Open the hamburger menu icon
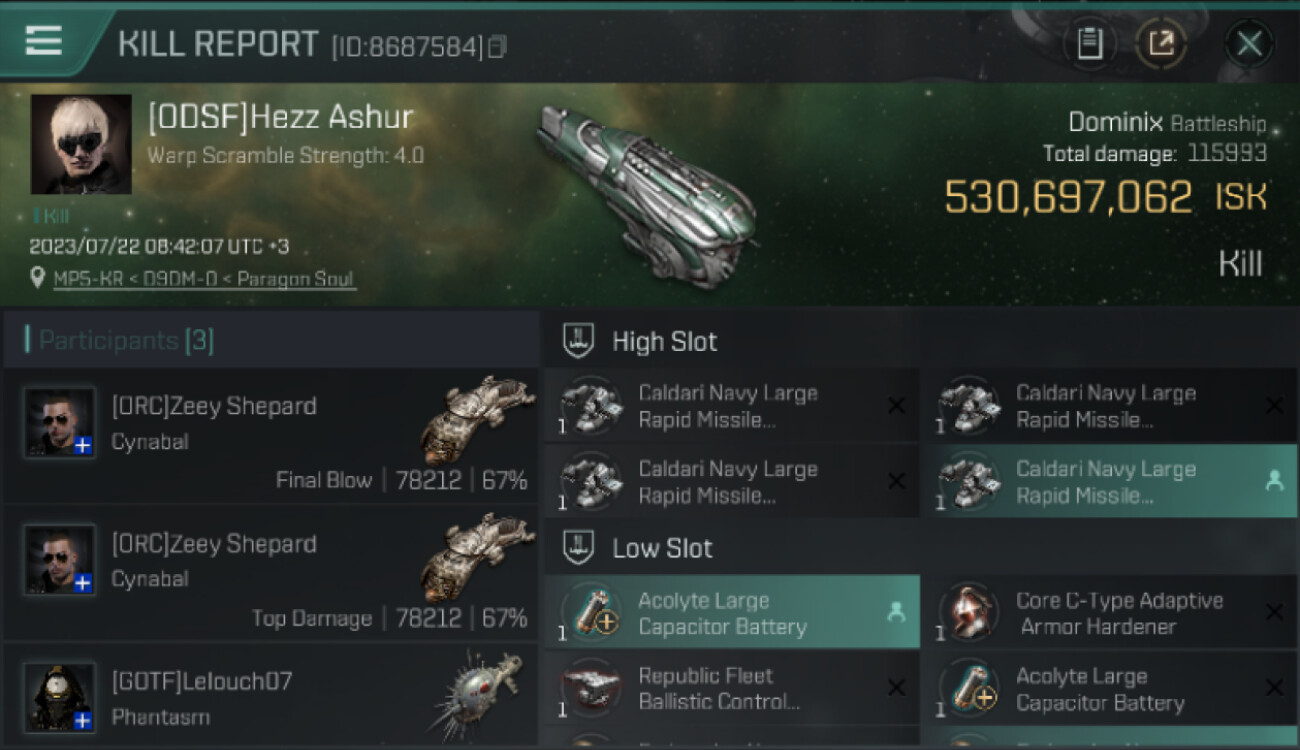The width and height of the screenshot is (1300, 750). click(43, 41)
